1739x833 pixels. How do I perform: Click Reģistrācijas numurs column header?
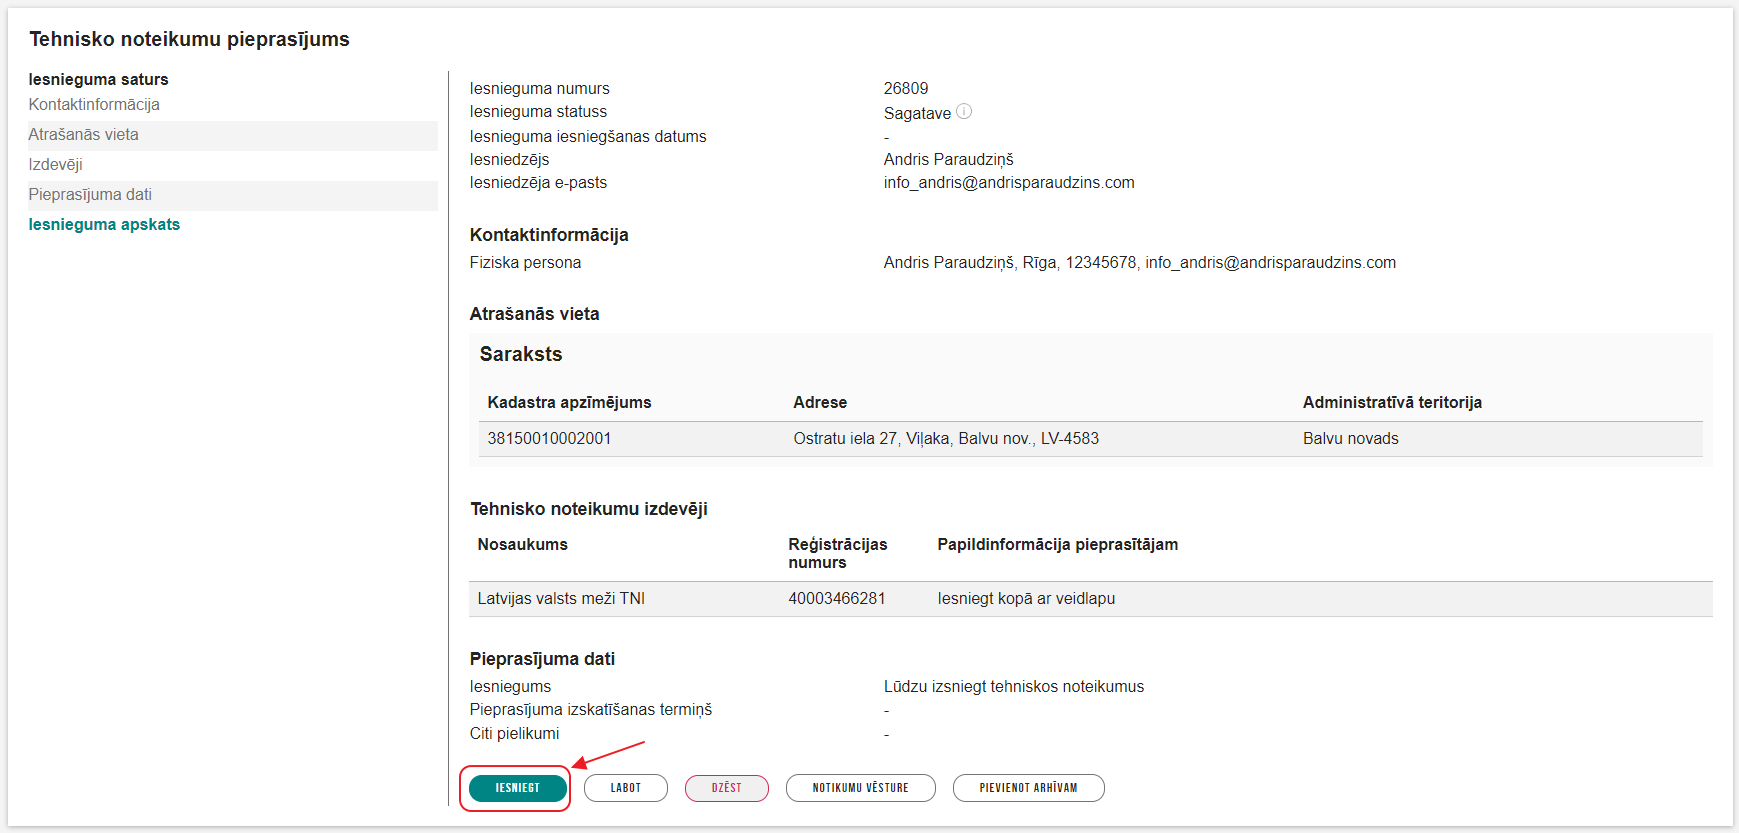pos(838,554)
